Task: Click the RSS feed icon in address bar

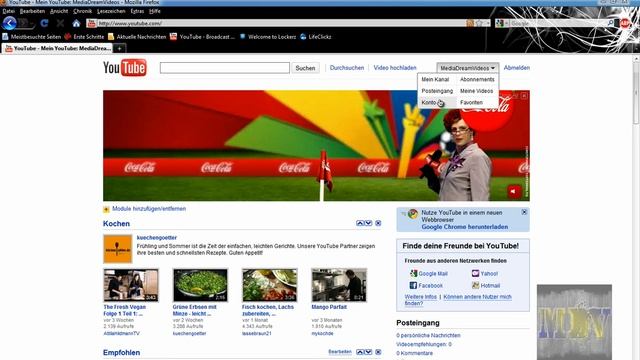Action: click(x=470, y=23)
